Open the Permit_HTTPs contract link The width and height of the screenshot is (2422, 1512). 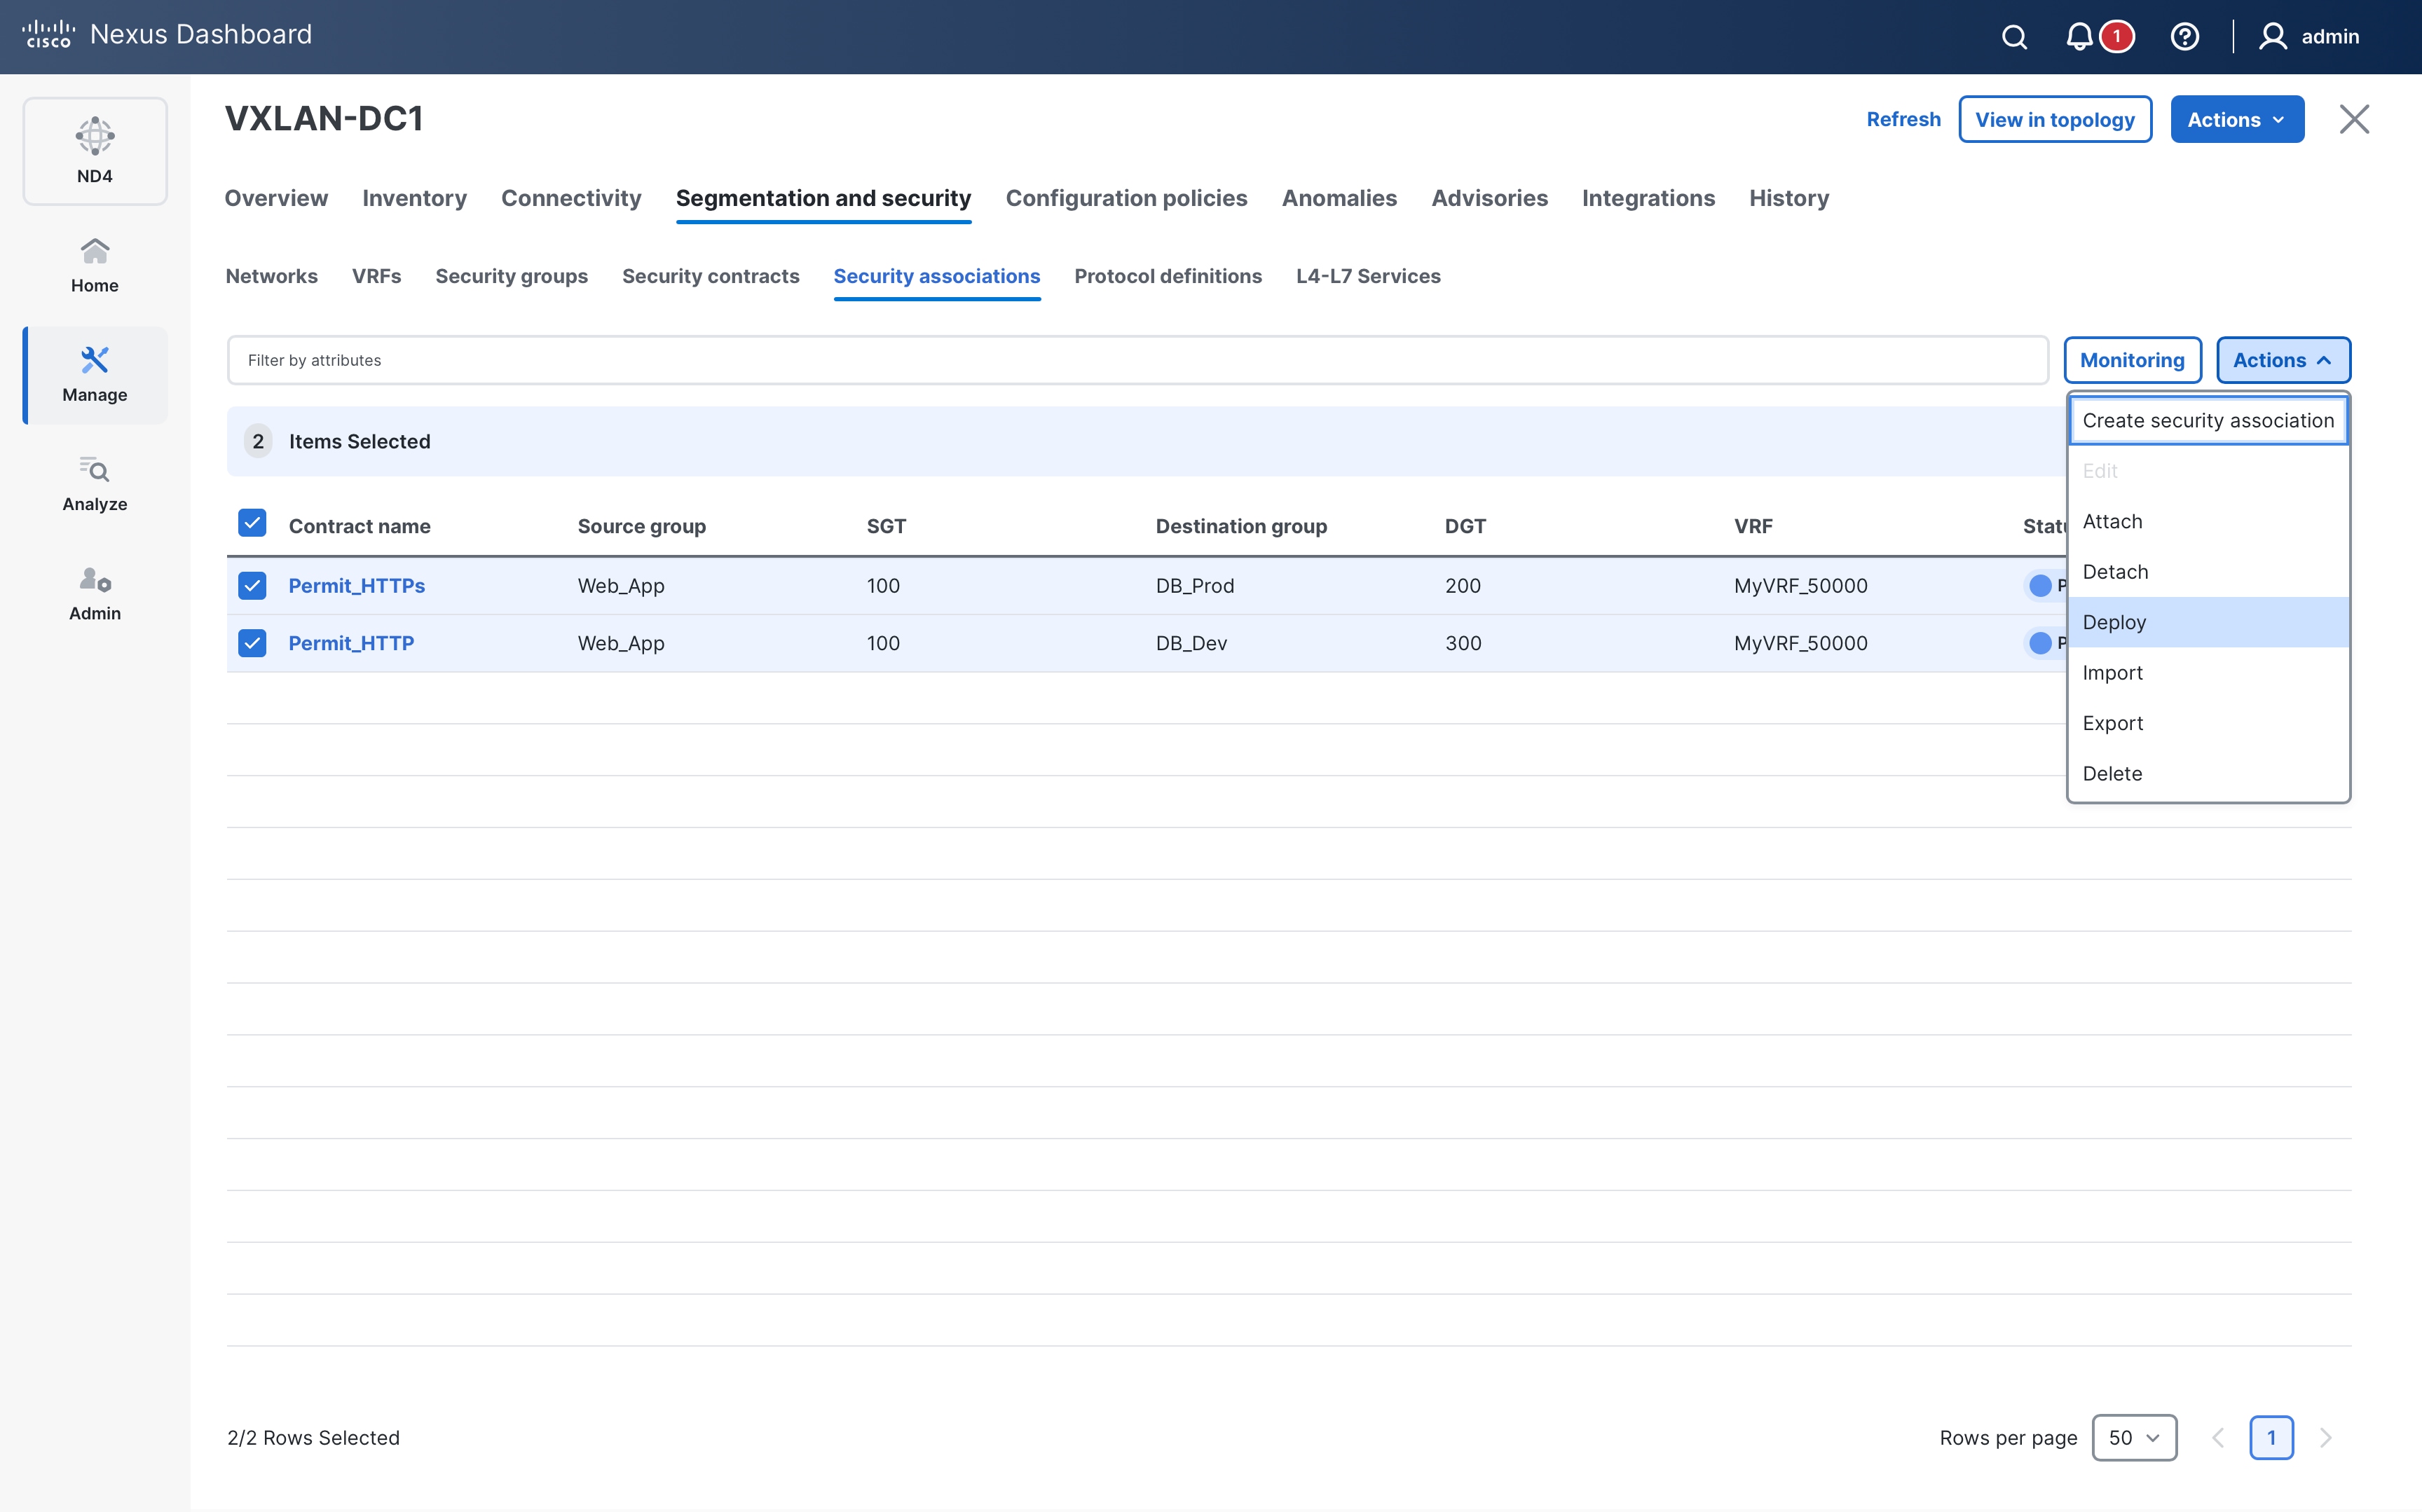(x=357, y=586)
